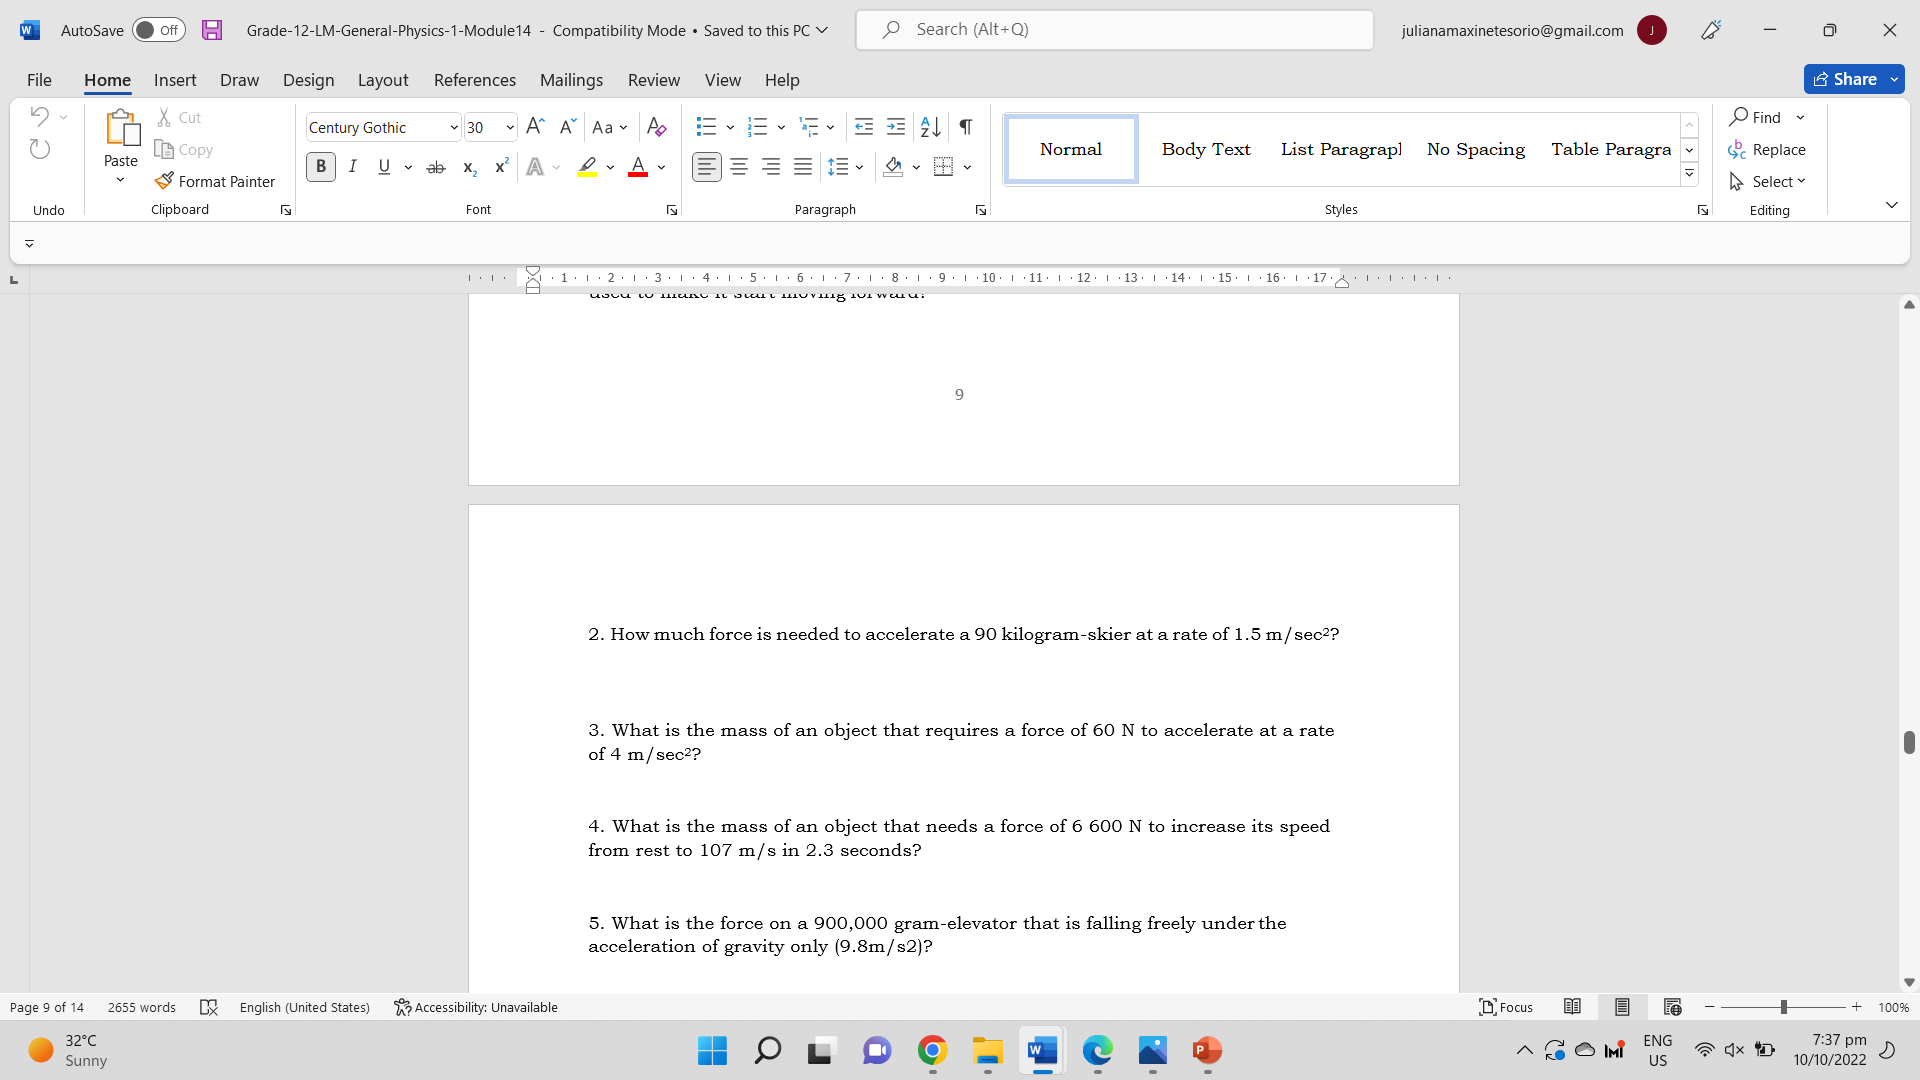Click the Clear All Formatting icon

(x=656, y=127)
